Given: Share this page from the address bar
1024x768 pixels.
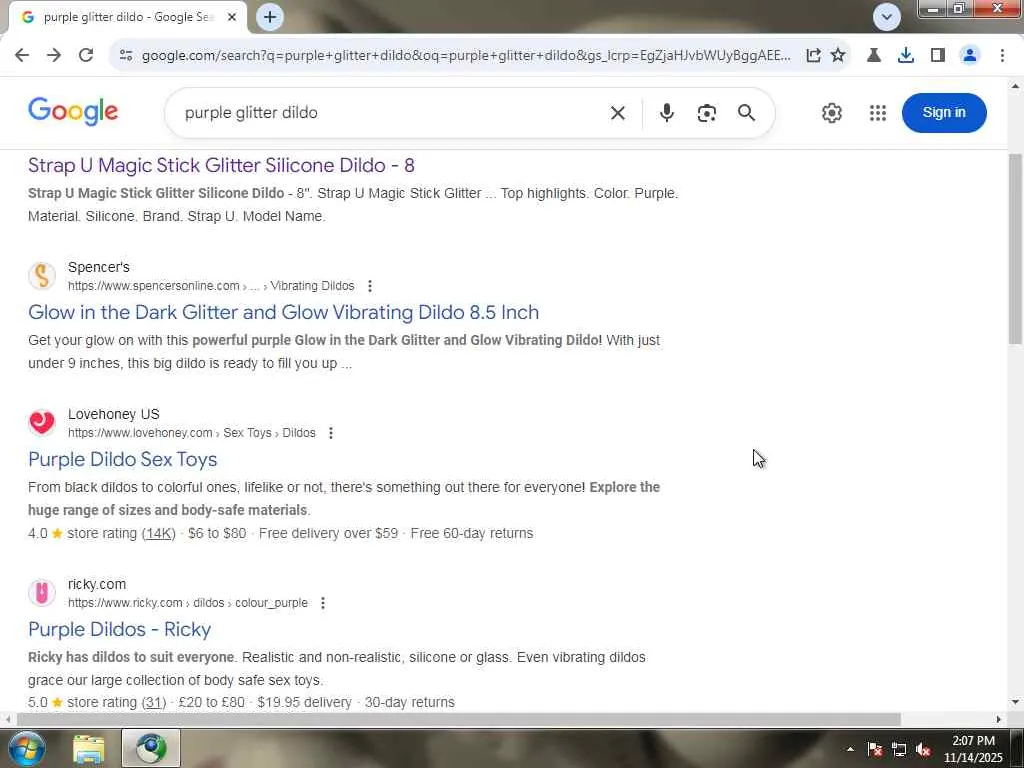Looking at the screenshot, I should coord(813,56).
